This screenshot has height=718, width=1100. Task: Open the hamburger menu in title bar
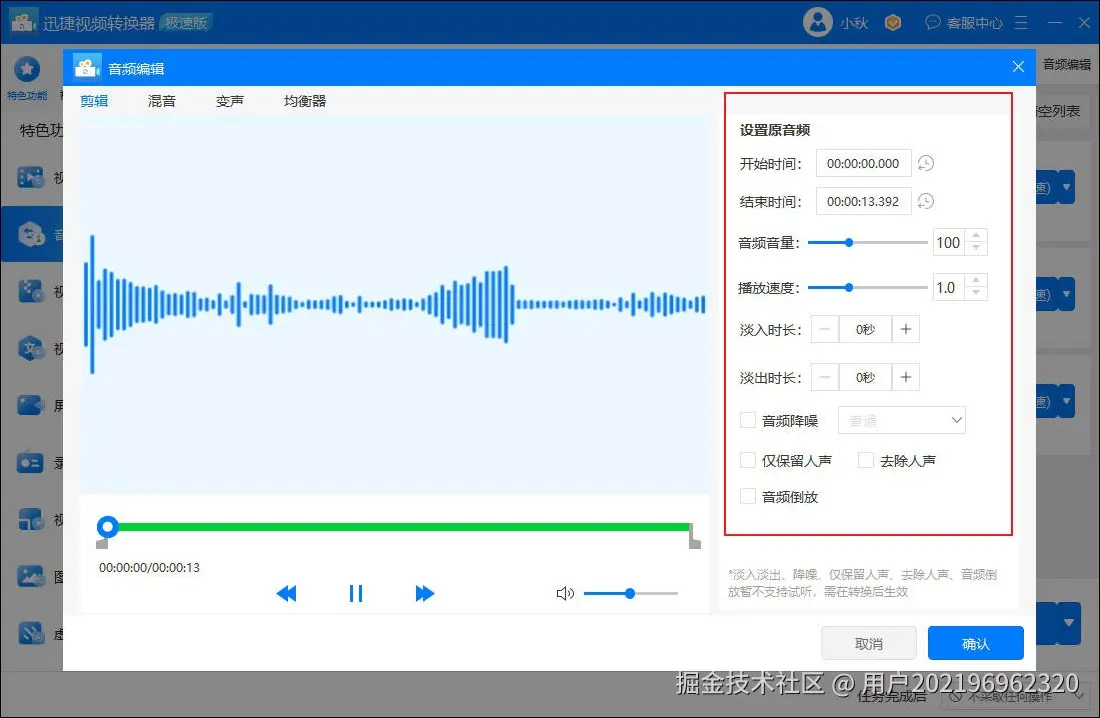click(1021, 23)
